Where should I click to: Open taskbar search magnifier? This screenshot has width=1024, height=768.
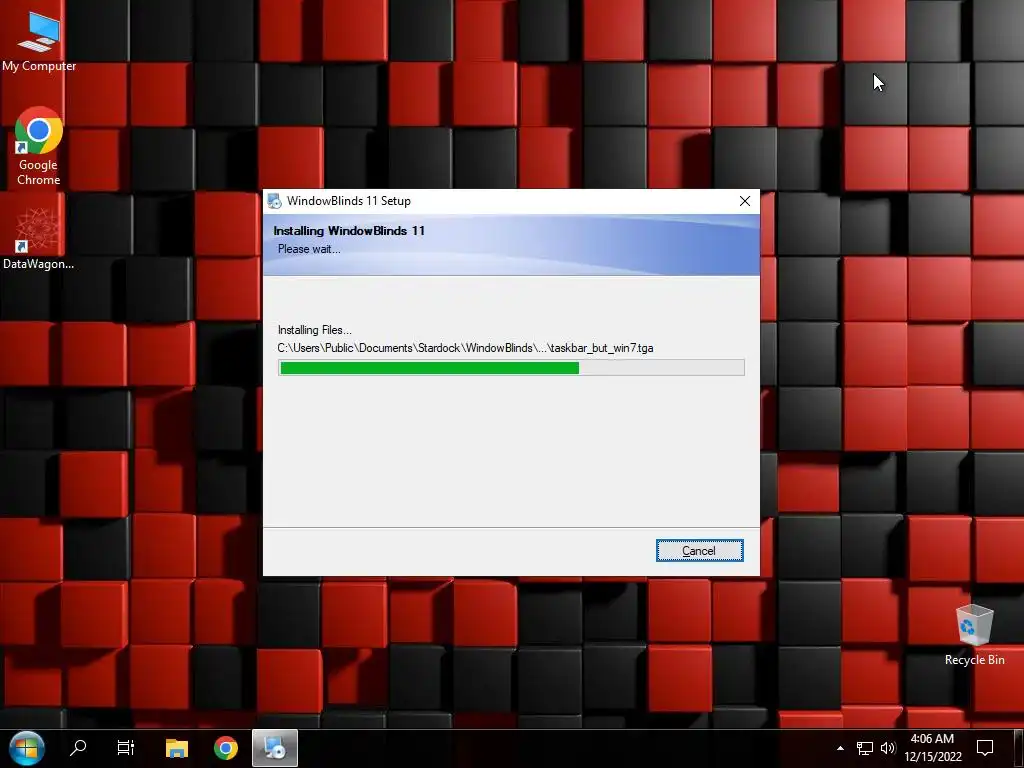pos(78,748)
